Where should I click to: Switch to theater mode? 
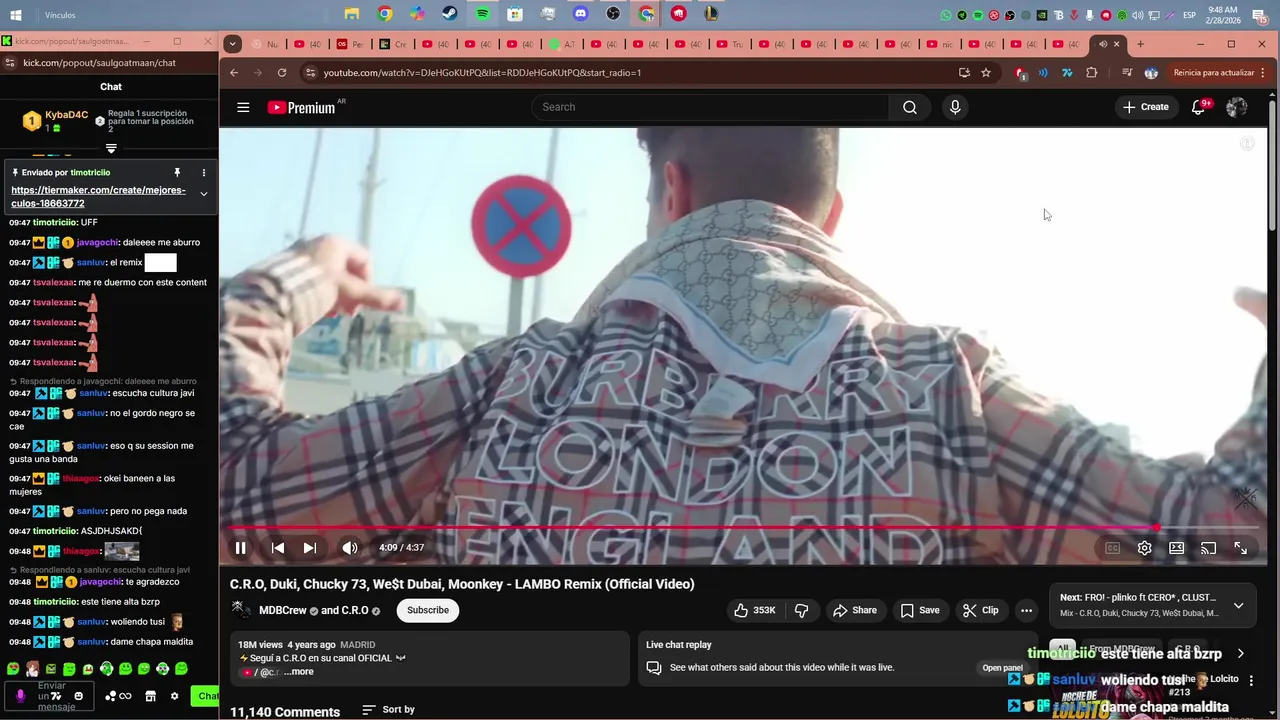click(x=1176, y=548)
